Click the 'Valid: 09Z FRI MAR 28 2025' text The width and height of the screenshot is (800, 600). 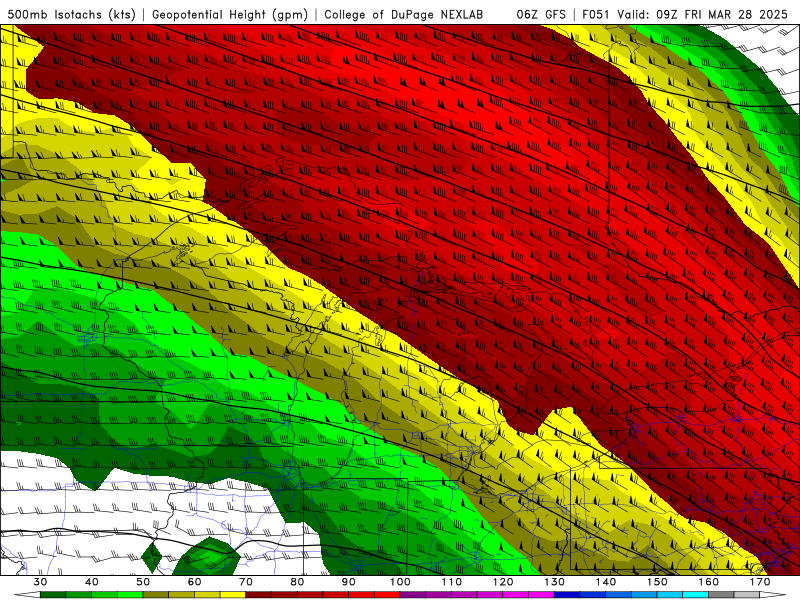[x=703, y=15]
